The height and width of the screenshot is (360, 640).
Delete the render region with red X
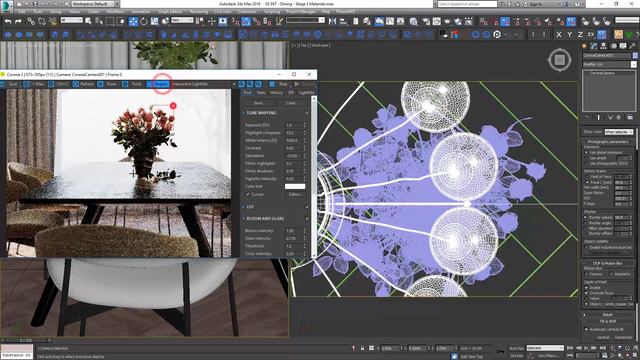[x=173, y=106]
